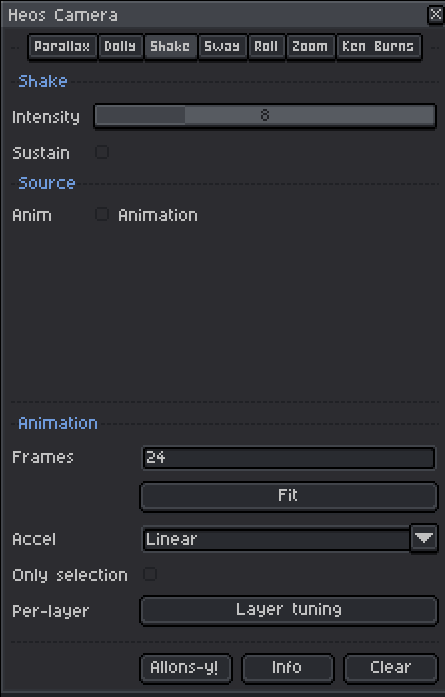
Task: Open the Accel dropdown arrow
Action: click(x=424, y=538)
